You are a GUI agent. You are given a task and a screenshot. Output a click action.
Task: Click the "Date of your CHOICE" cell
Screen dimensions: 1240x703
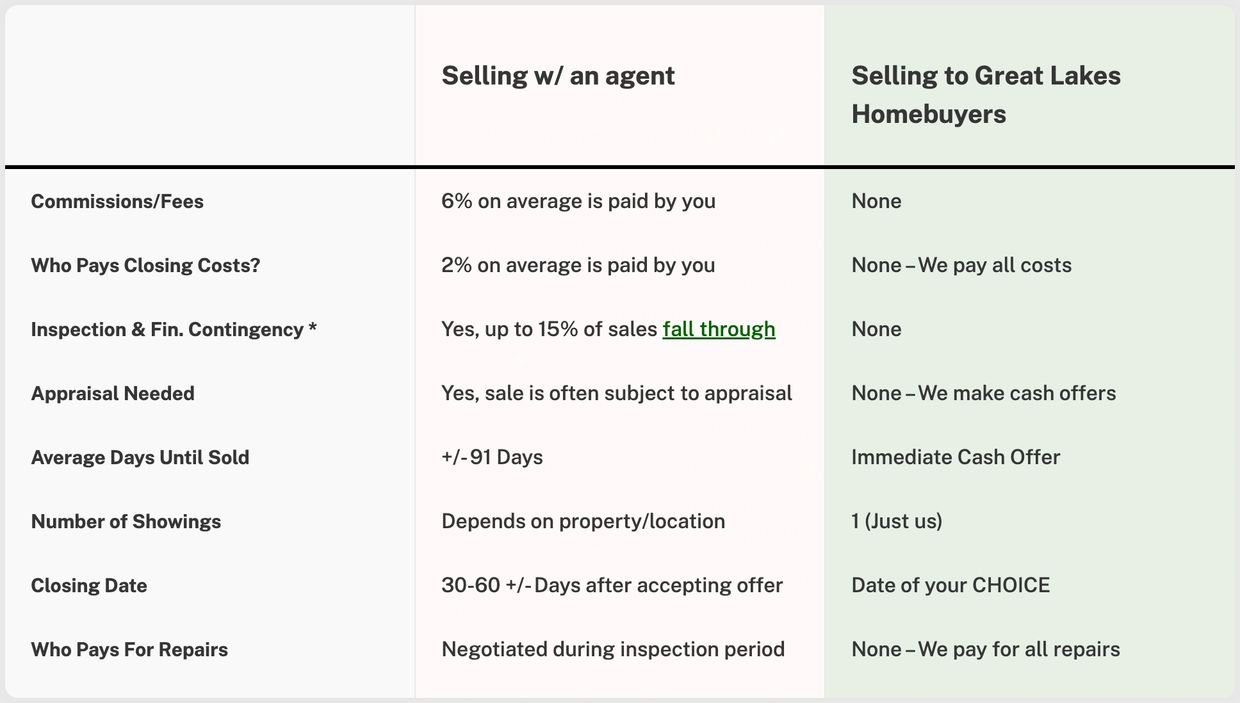[x=950, y=585]
